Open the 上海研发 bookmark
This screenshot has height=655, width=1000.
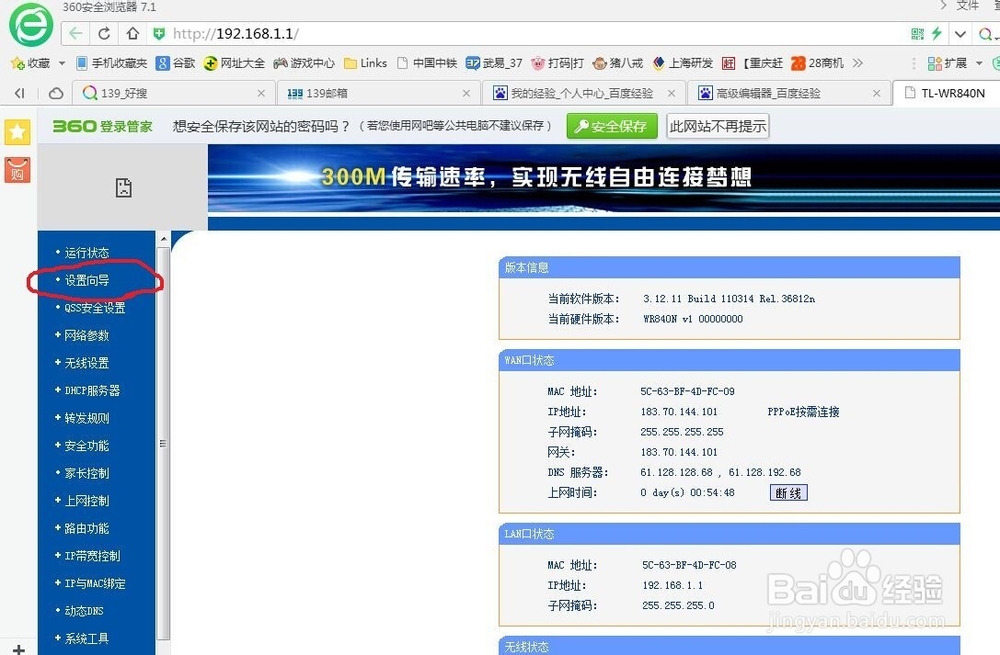tap(682, 63)
